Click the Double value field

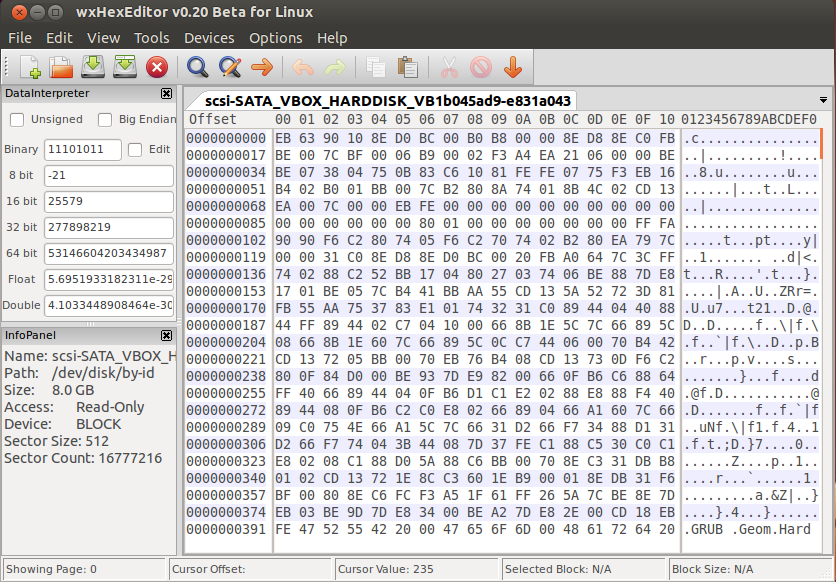(x=109, y=306)
